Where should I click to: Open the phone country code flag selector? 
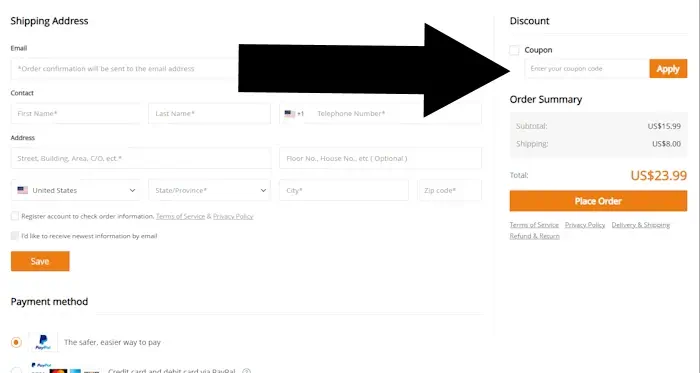pyautogui.click(x=295, y=114)
